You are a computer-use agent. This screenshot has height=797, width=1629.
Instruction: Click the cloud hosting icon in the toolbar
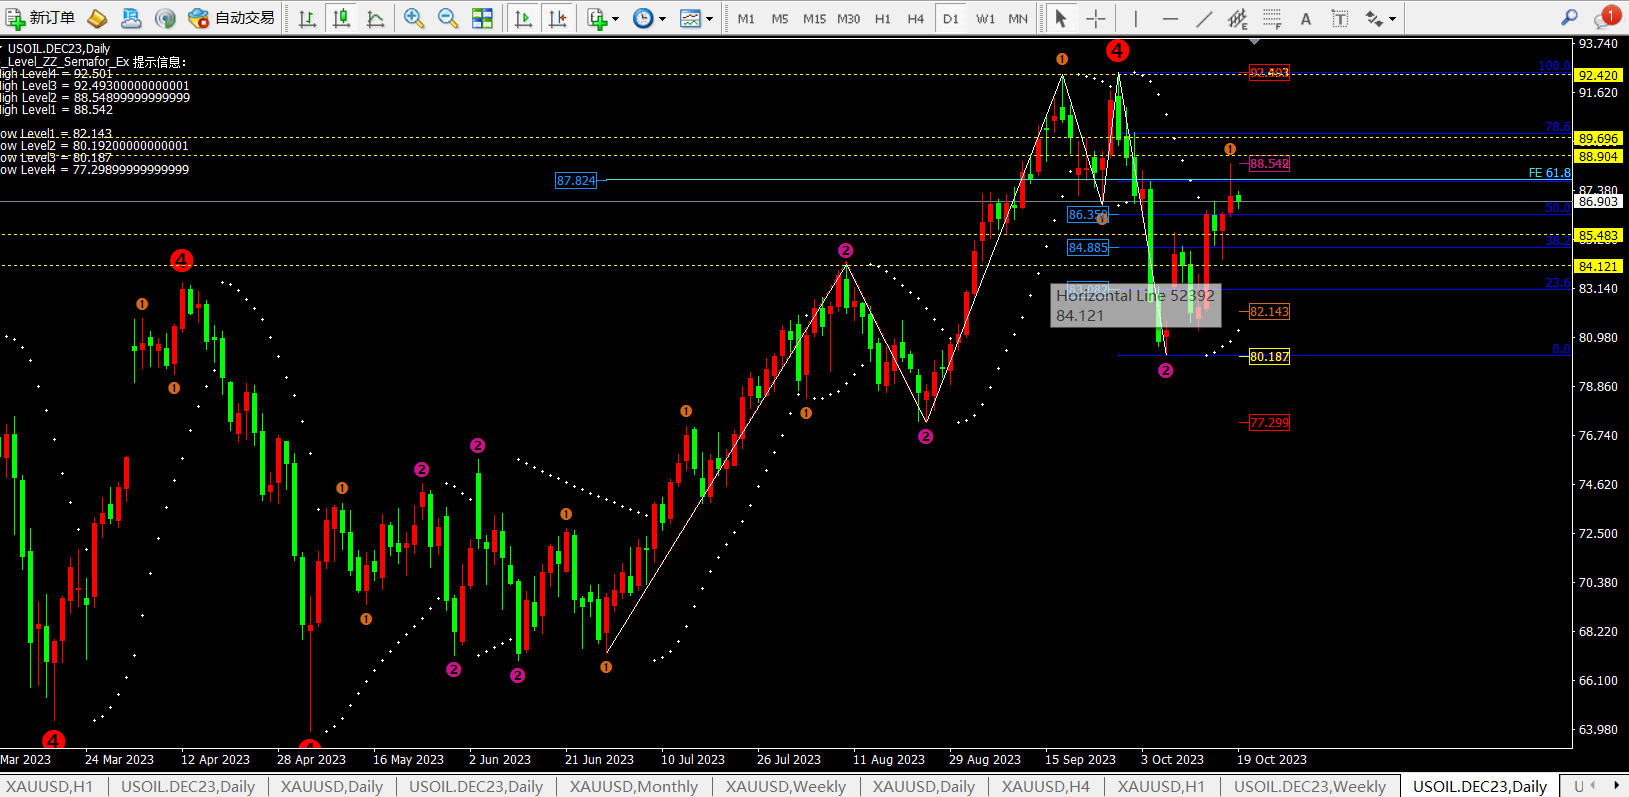(131, 18)
